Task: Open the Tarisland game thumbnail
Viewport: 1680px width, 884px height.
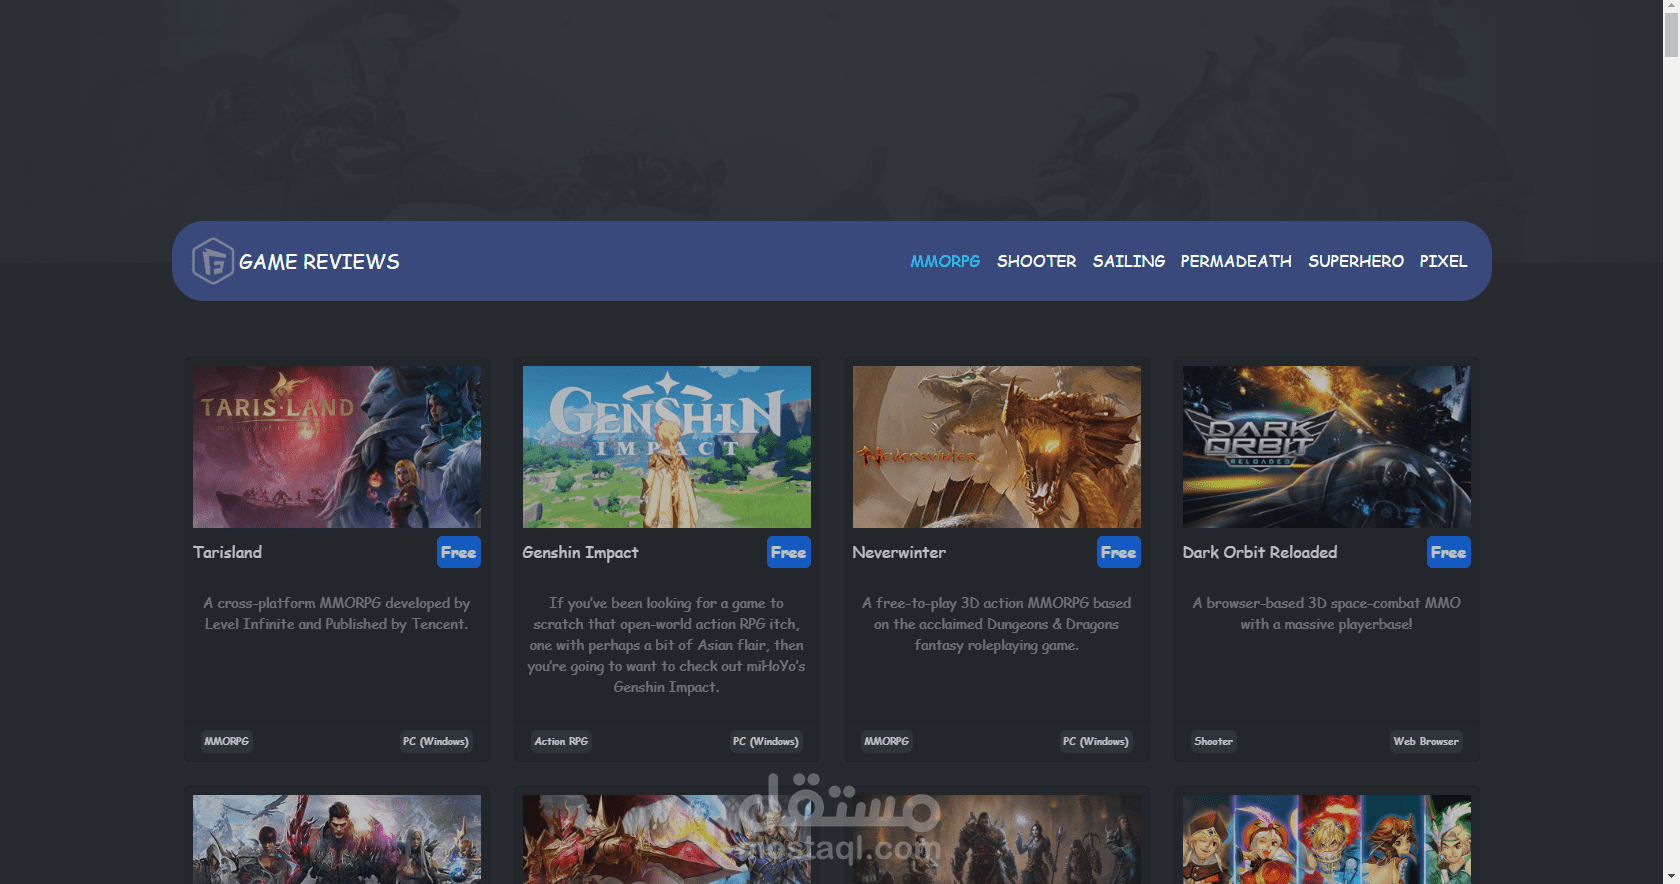Action: 337,447
